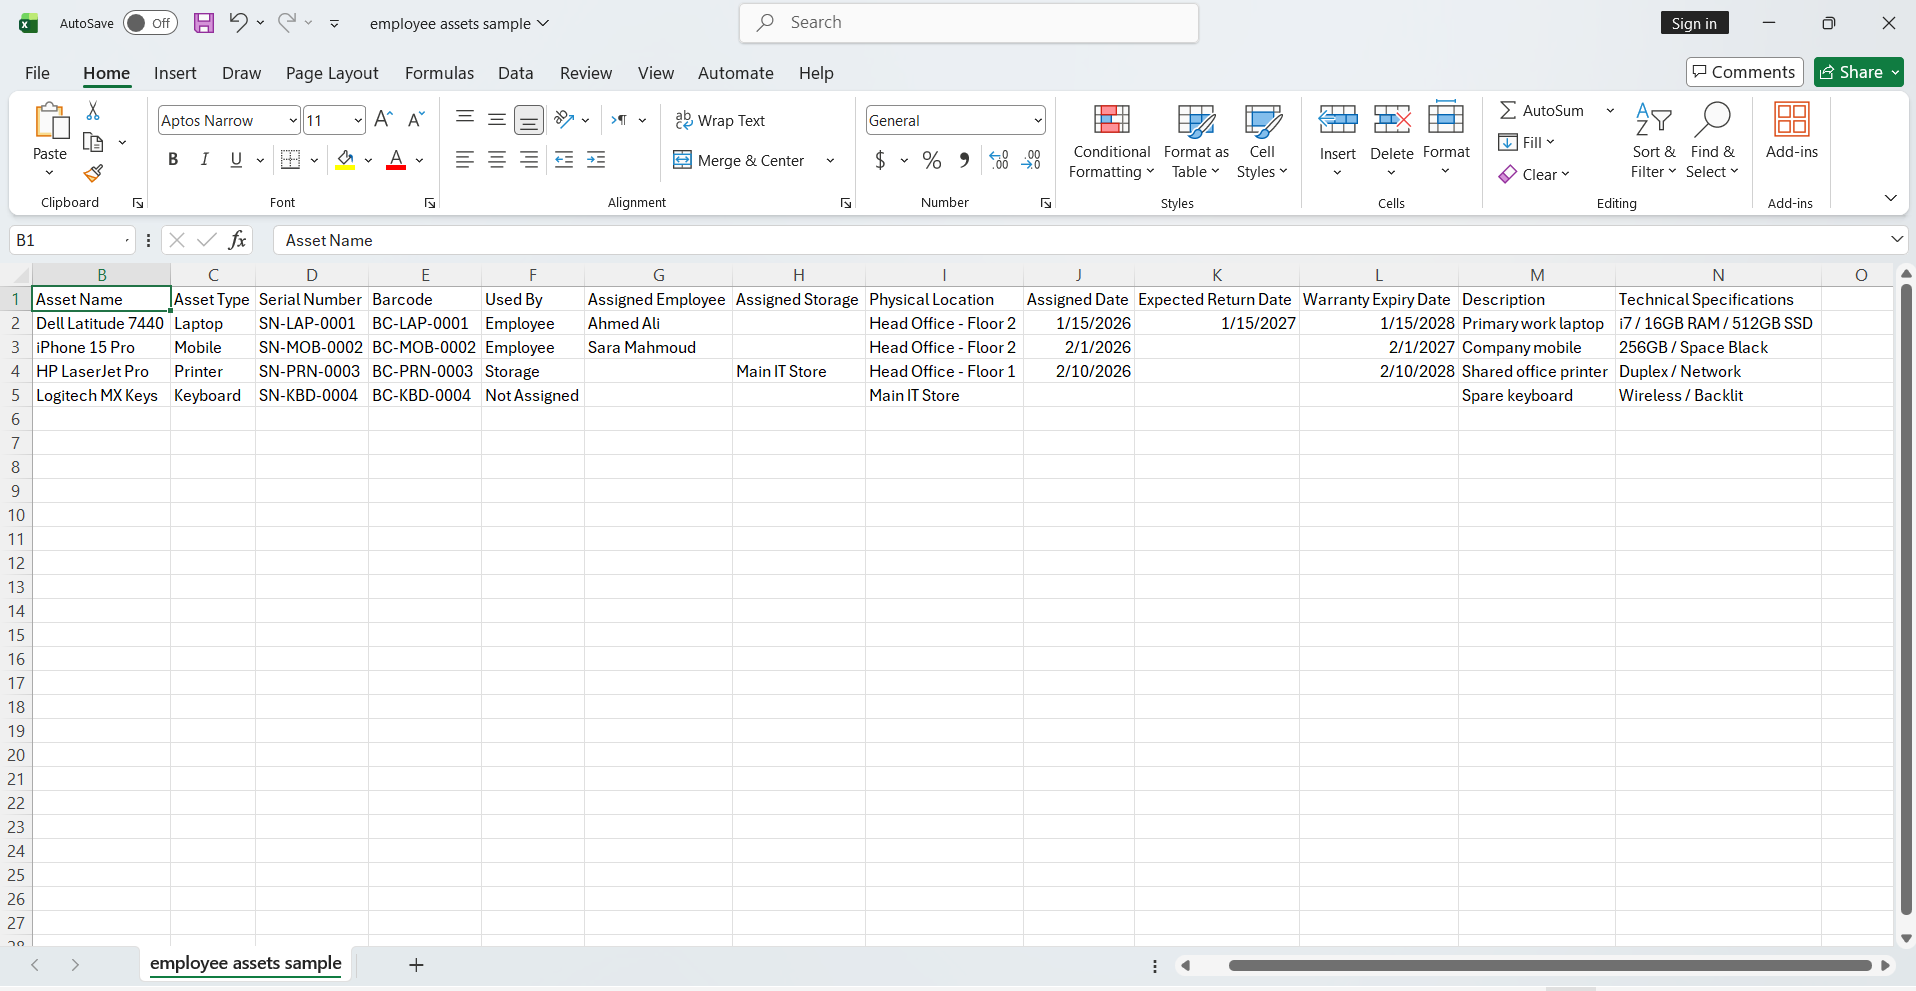Apply red Font Color swatch
This screenshot has width=1916, height=991.
click(396, 160)
